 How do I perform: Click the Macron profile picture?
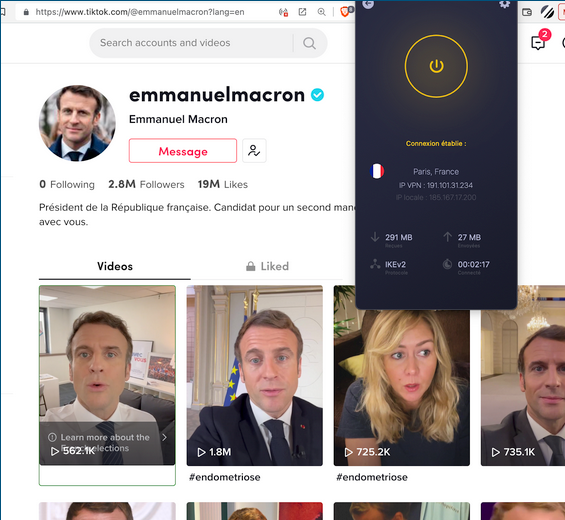pyautogui.click(x=77, y=123)
